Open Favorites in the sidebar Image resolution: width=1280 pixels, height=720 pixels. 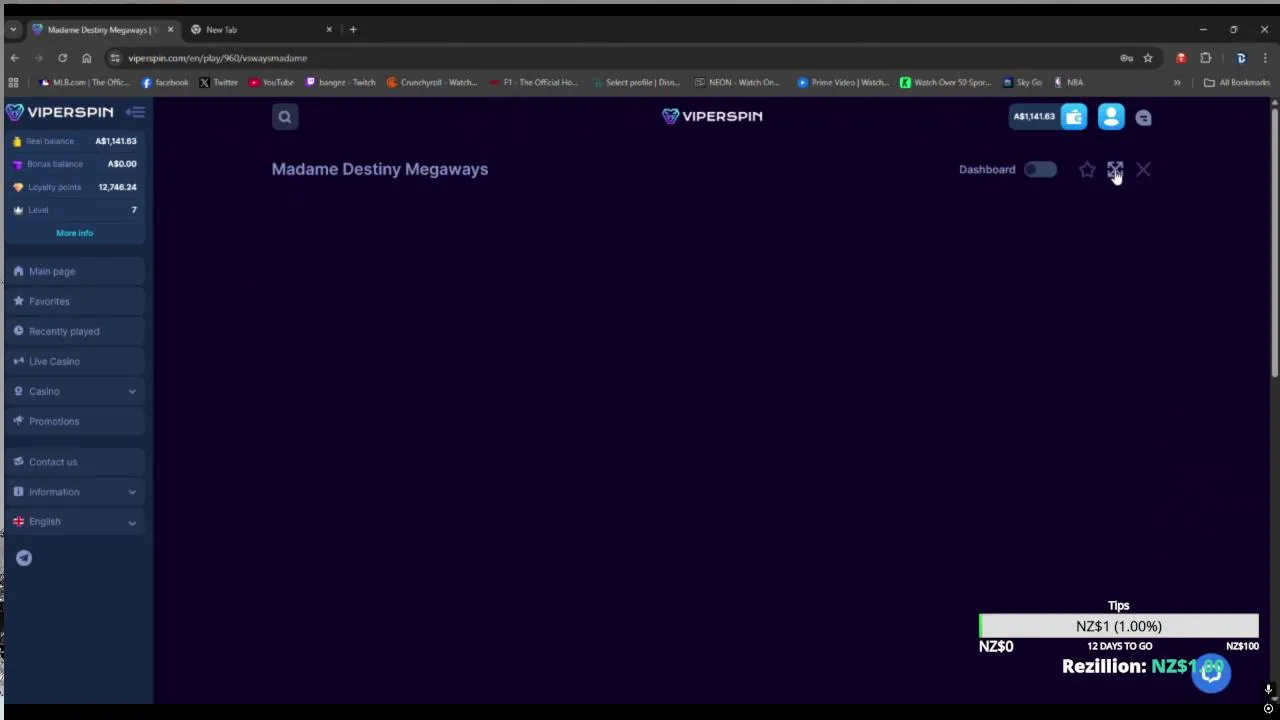[x=75, y=301]
